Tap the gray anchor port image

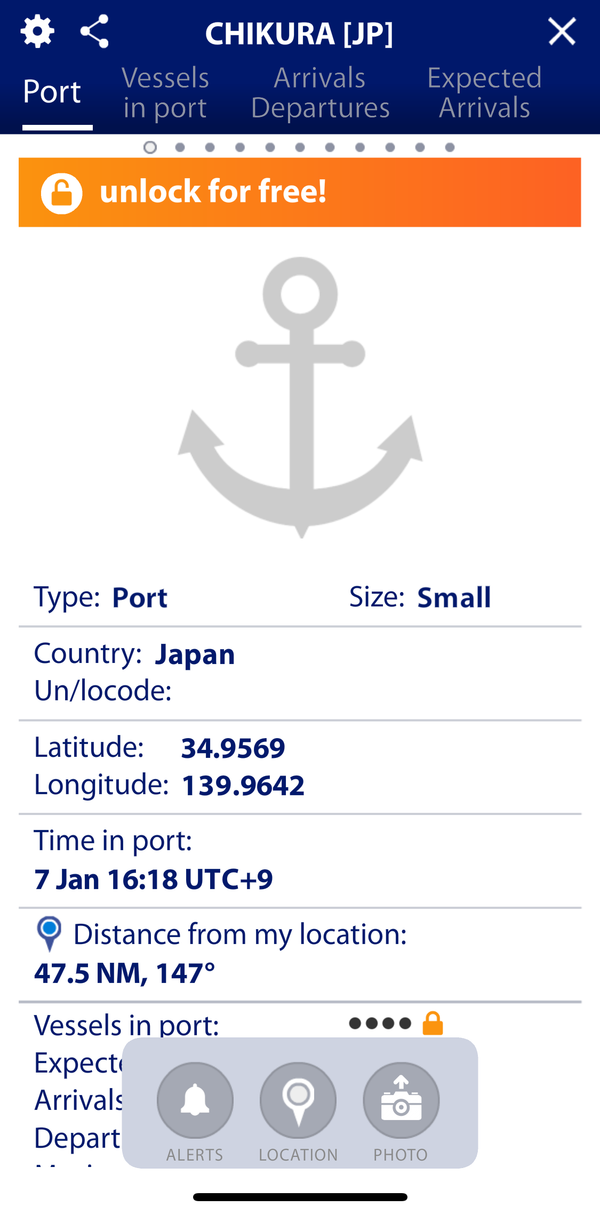click(300, 397)
